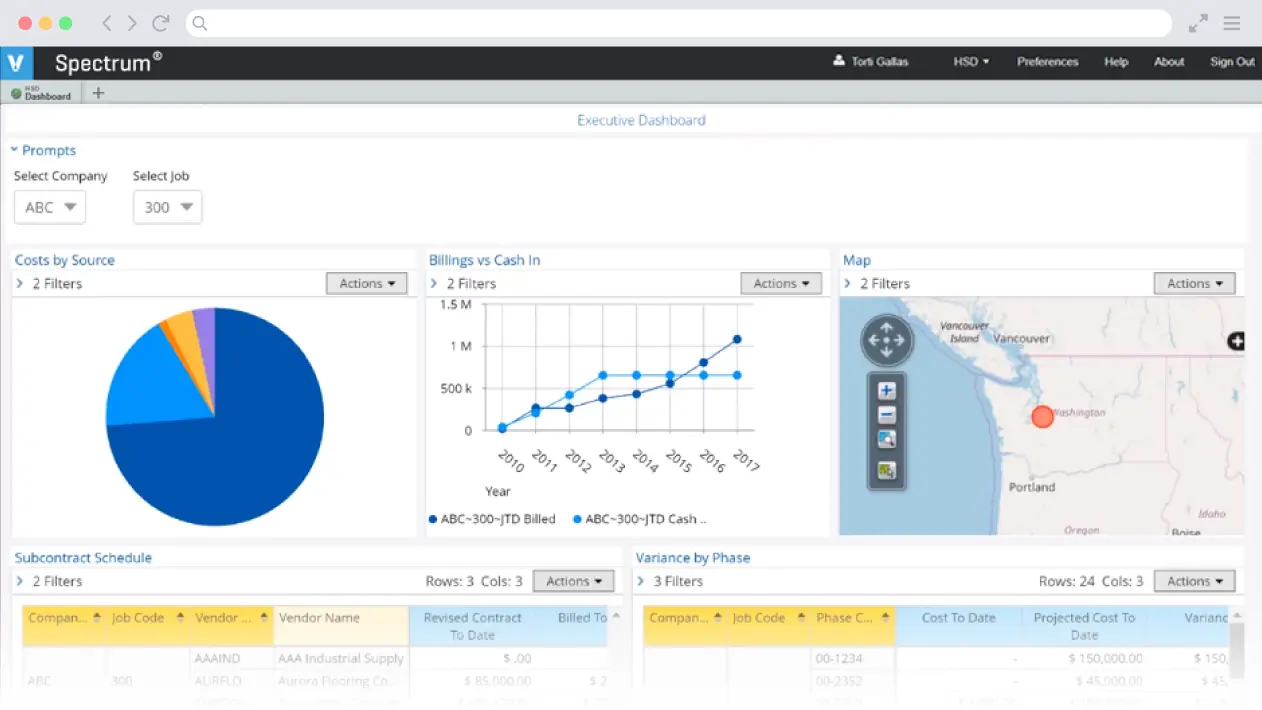The image size is (1262, 710).
Task: Expand filters in Costs by Source
Action: point(20,284)
